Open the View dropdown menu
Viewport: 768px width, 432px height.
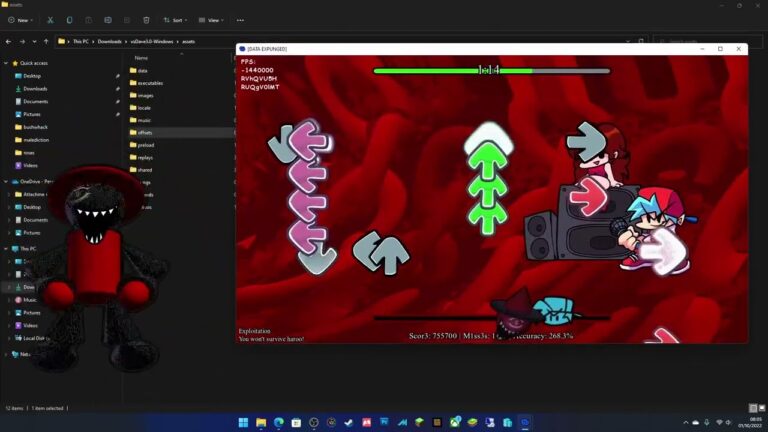coord(211,20)
